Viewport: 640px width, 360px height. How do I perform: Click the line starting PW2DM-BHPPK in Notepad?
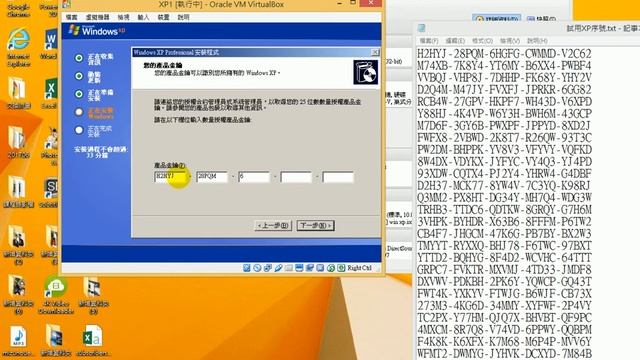click(504, 149)
